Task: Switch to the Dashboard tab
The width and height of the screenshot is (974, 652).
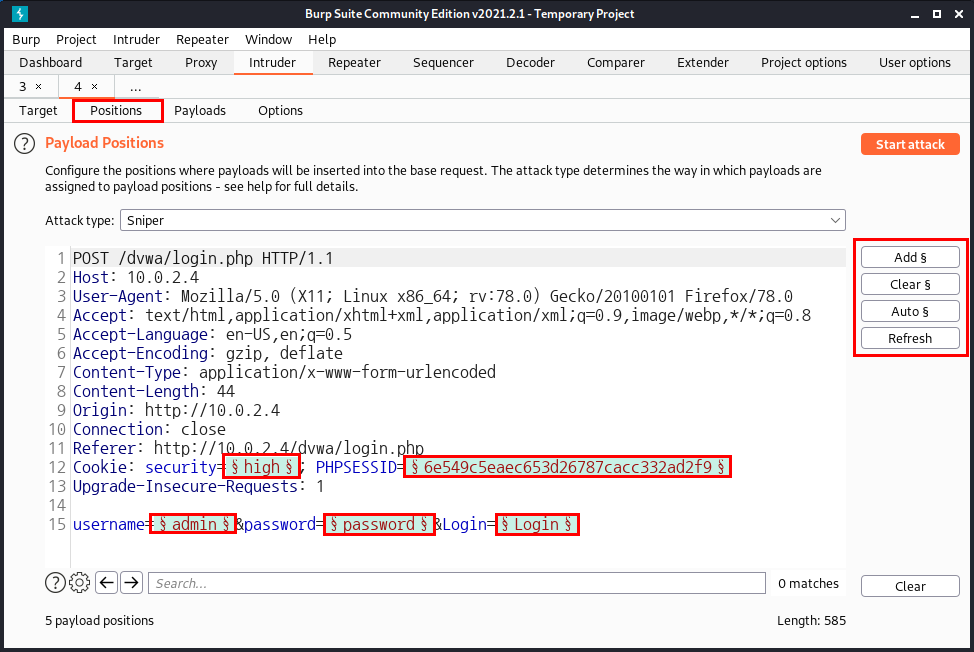Action: pyautogui.click(x=50, y=63)
